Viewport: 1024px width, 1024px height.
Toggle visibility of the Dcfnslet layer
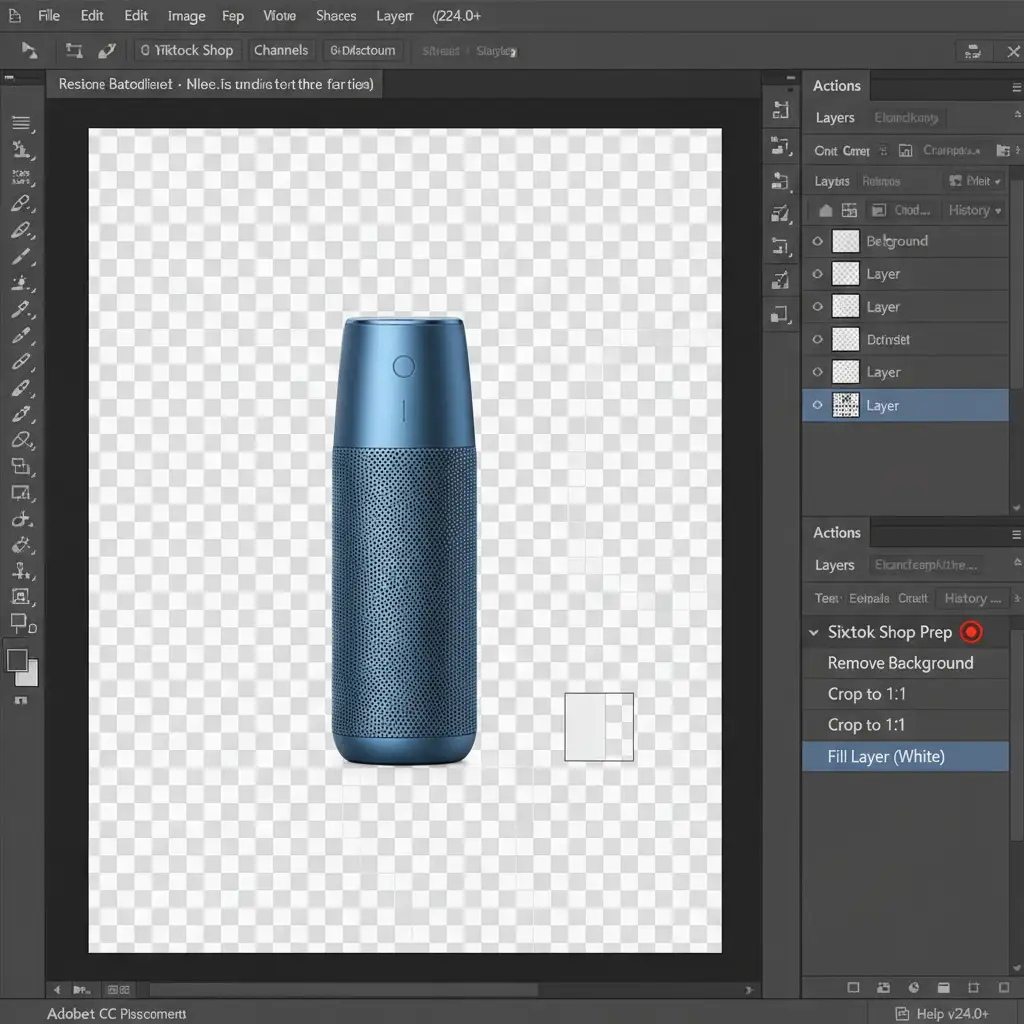(x=818, y=339)
